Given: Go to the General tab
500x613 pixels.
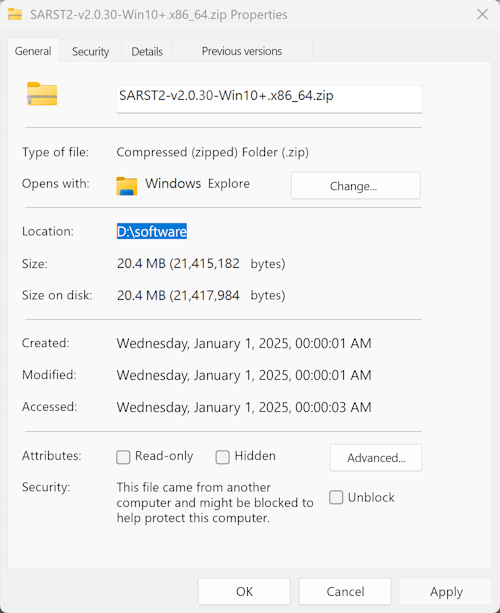Looking at the screenshot, I should click(x=33, y=51).
